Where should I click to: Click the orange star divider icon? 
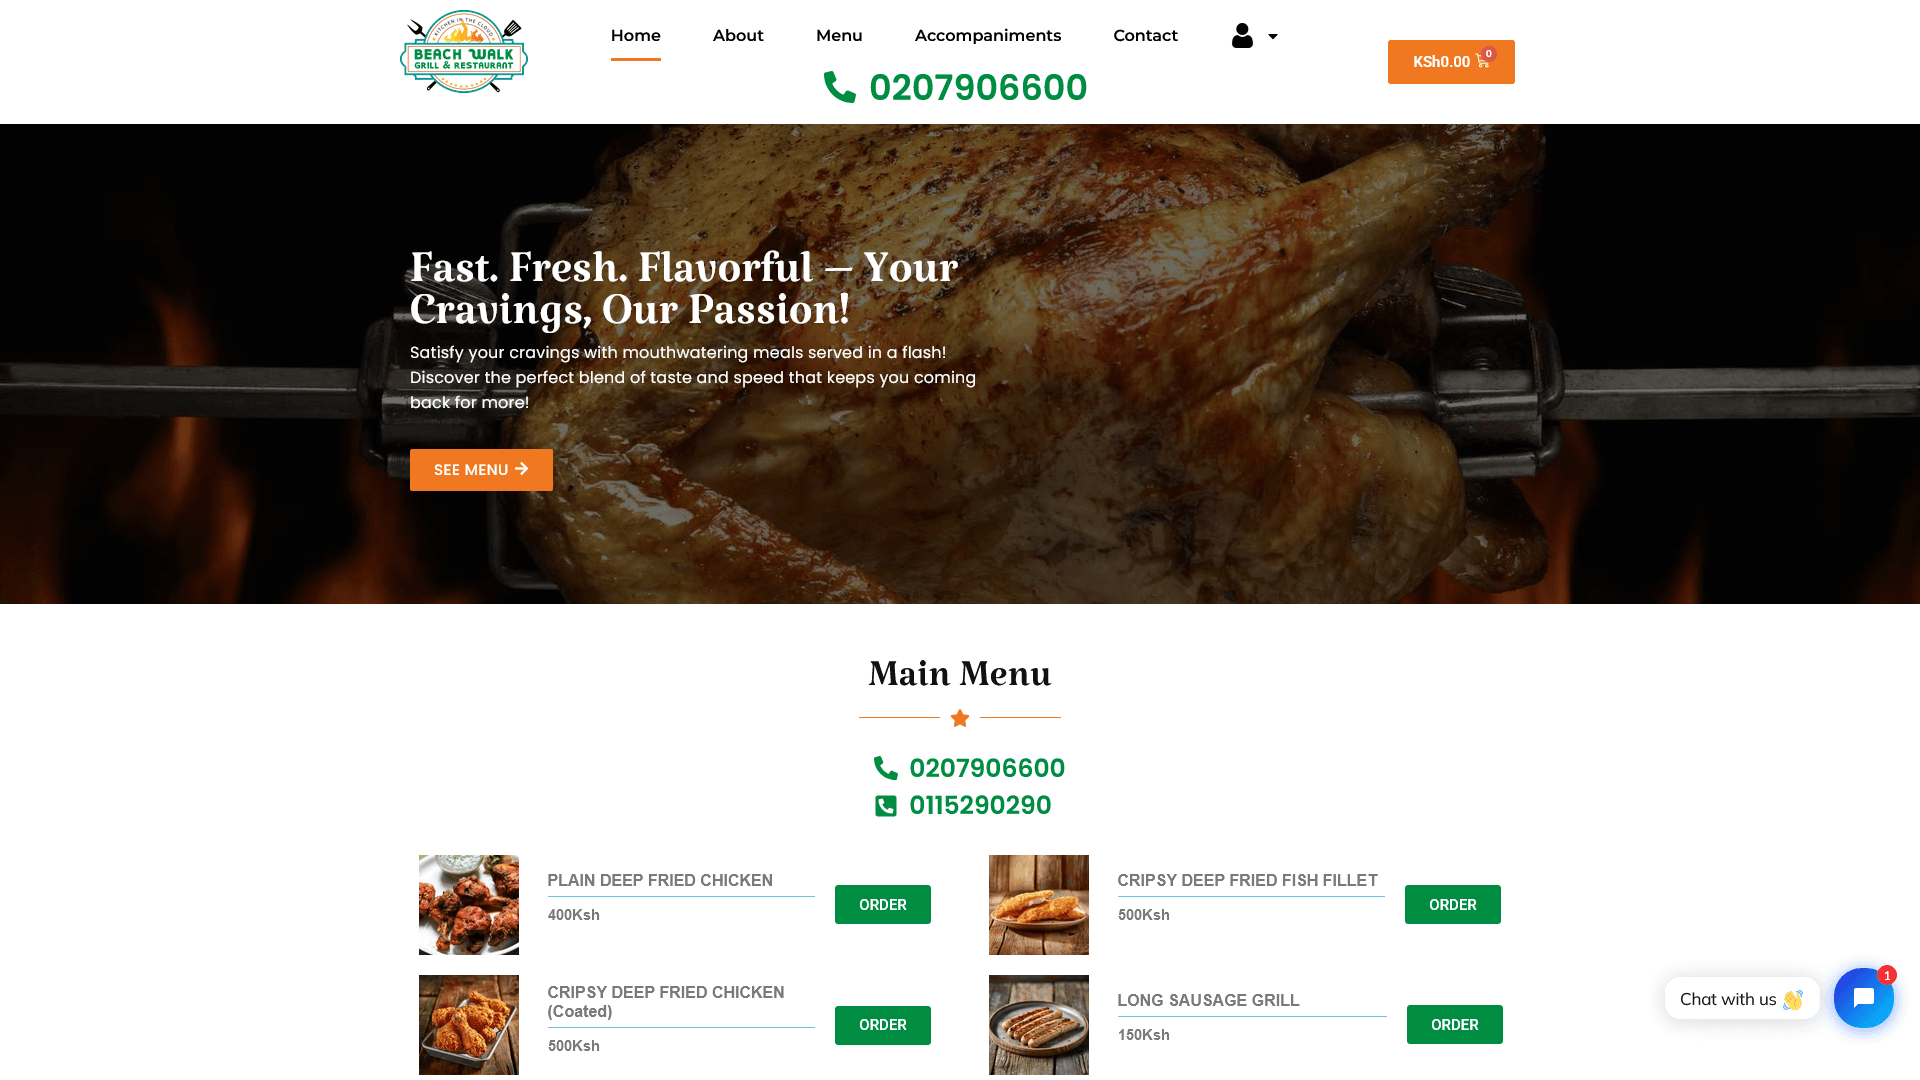pyautogui.click(x=960, y=718)
